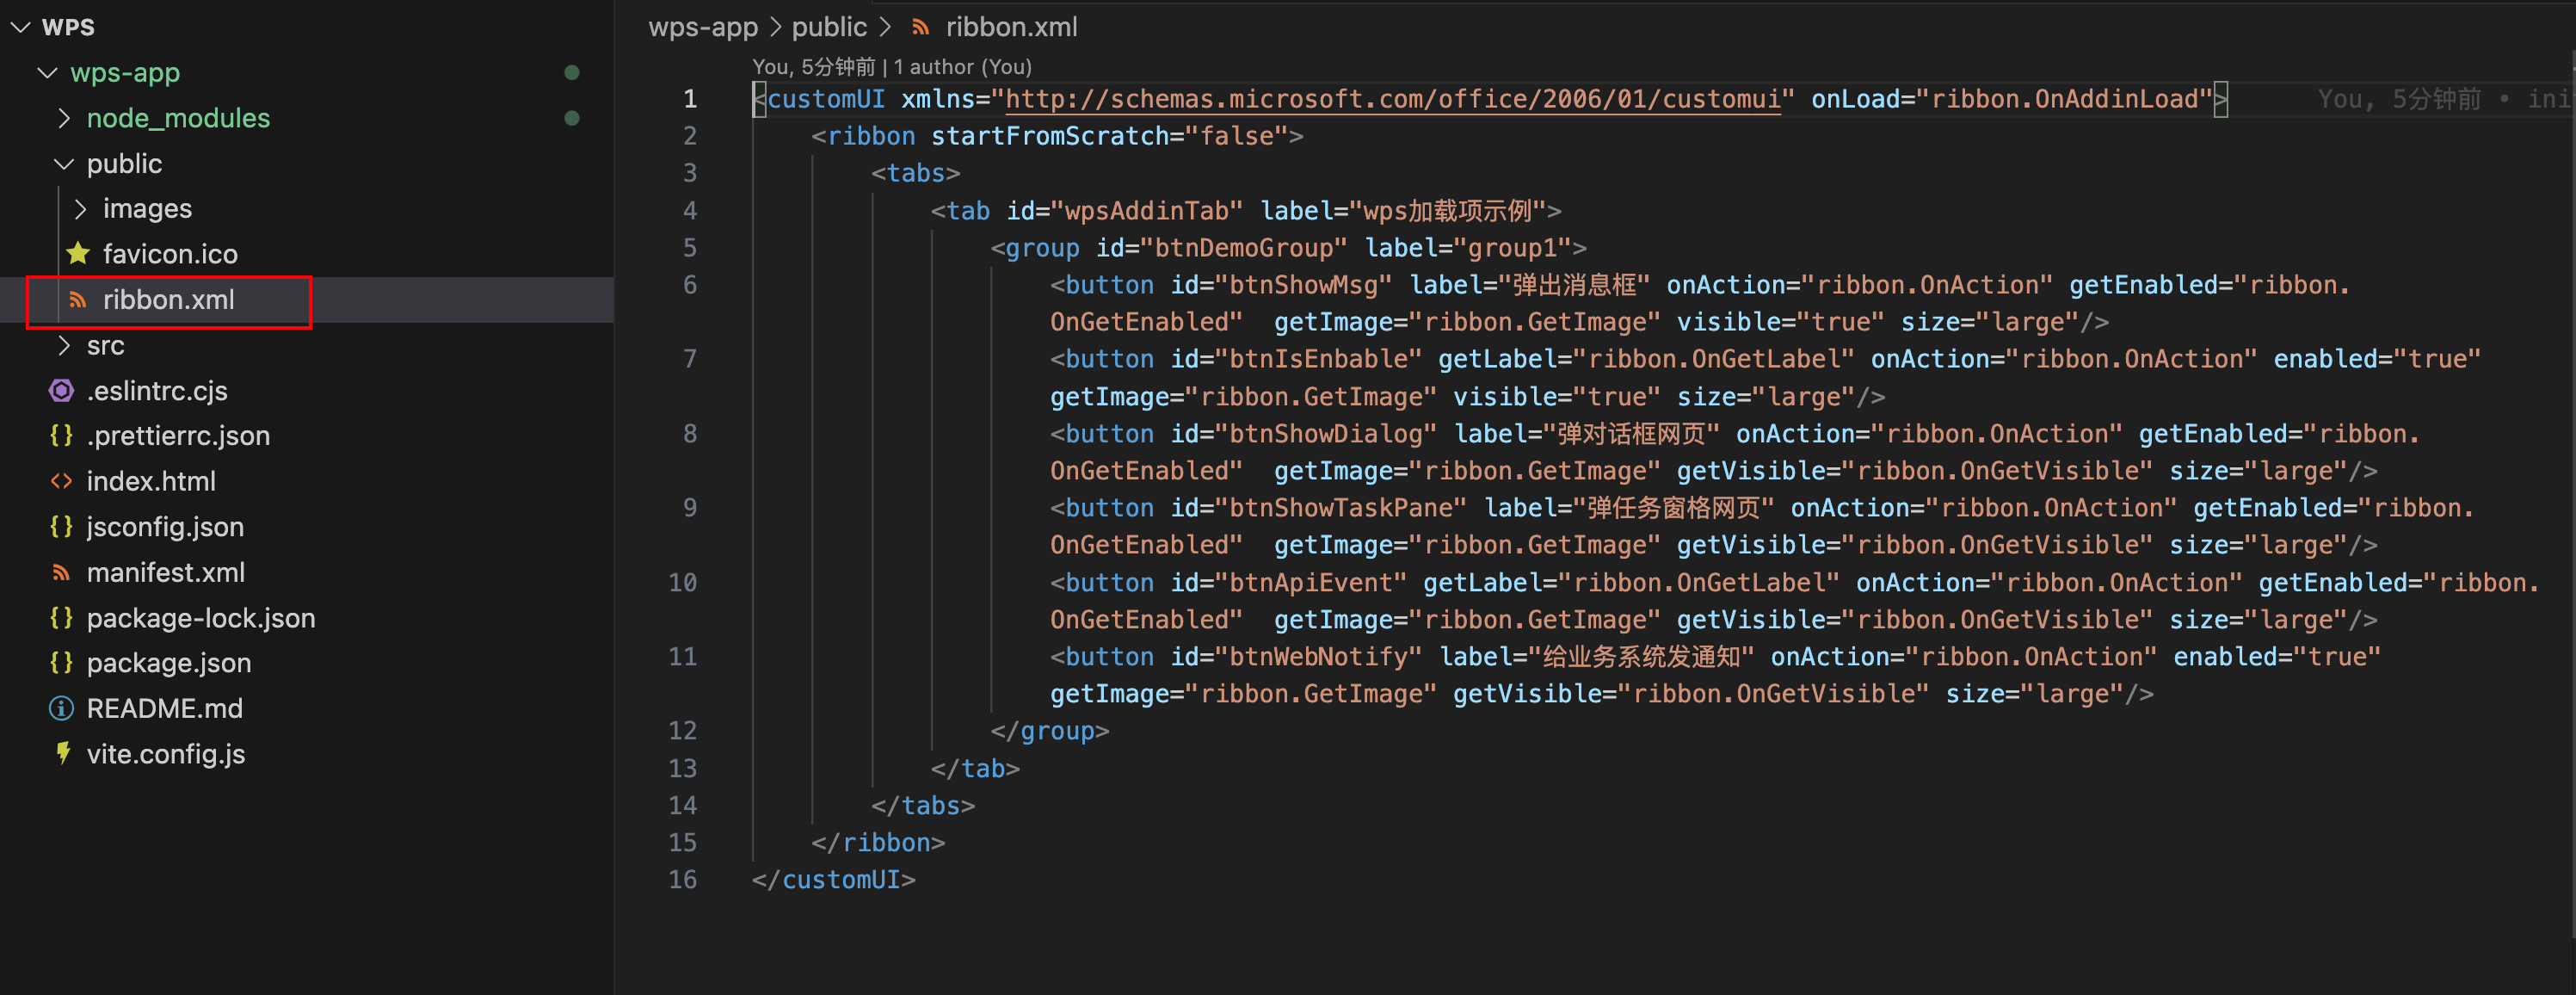Viewport: 2576px width, 995px height.
Task: Click wps-app in the breadcrumb bar
Action: point(703,27)
